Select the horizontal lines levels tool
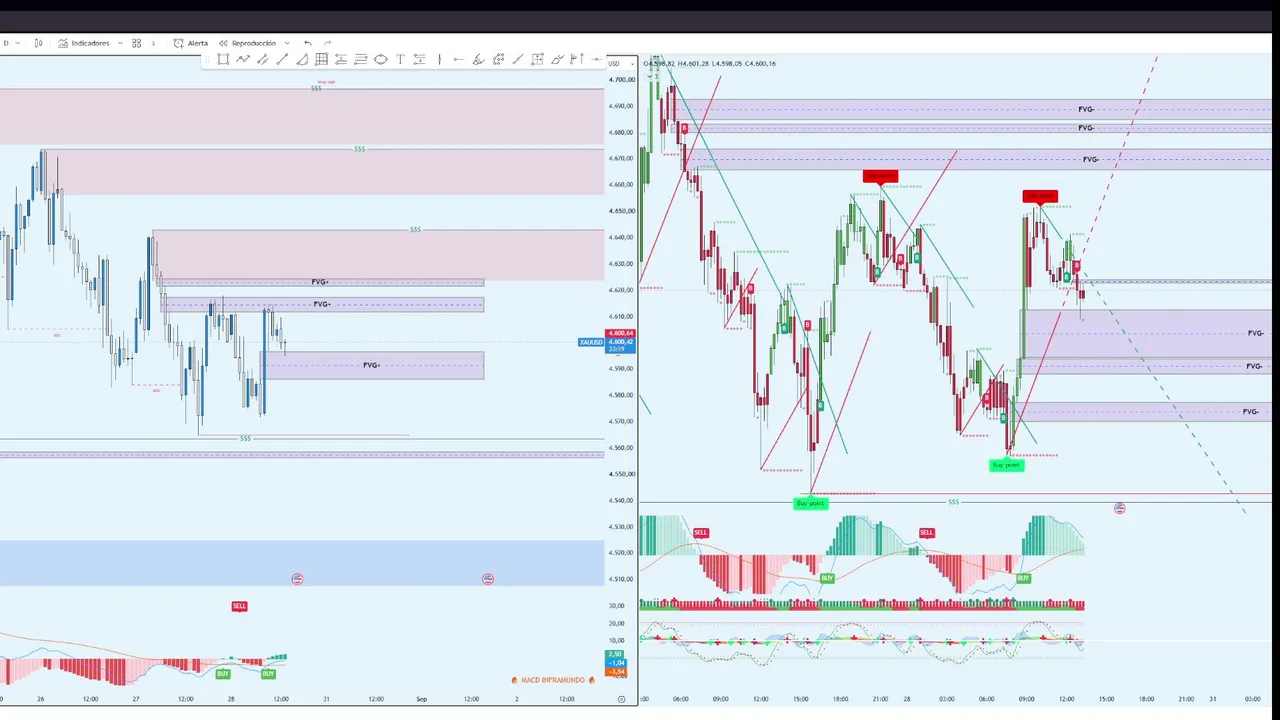The image size is (1280, 720). (361, 59)
